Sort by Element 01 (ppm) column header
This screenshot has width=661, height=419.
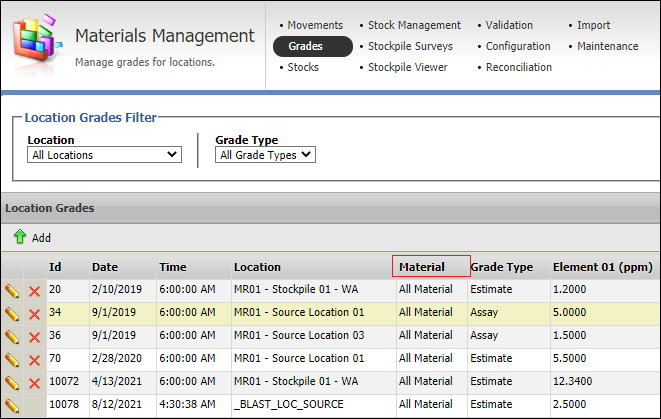point(603,267)
